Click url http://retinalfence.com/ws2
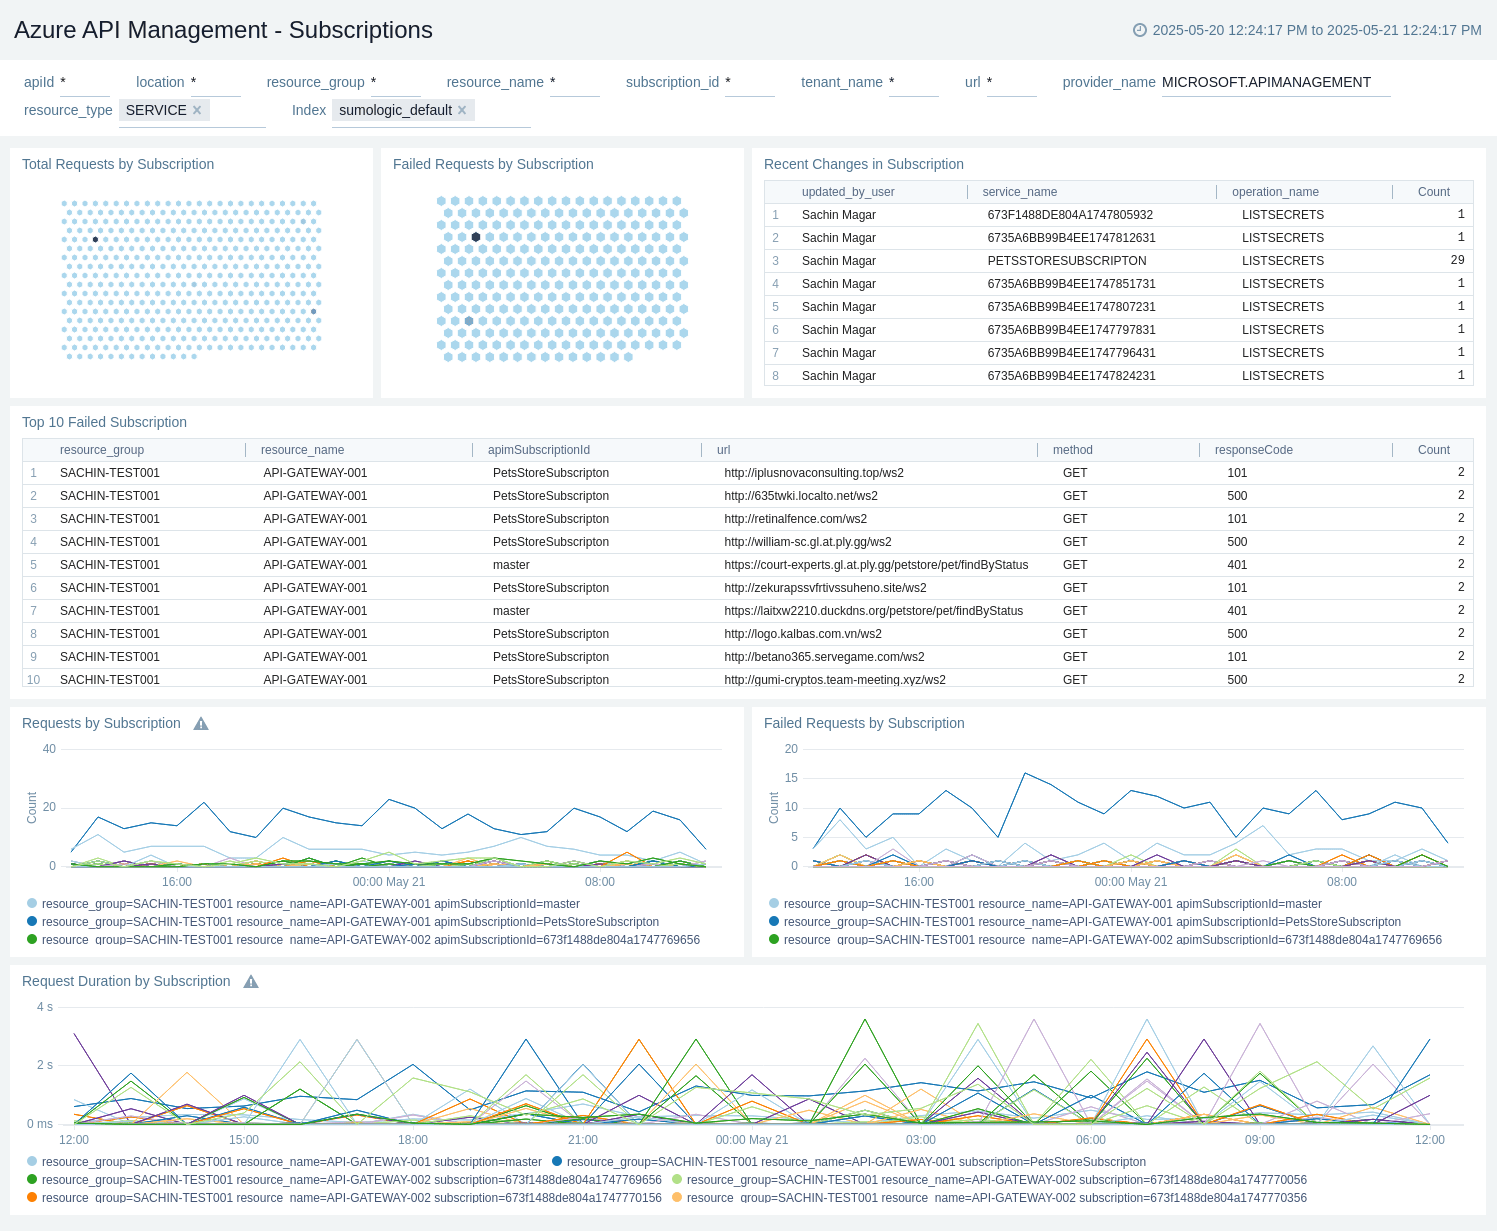The image size is (1497, 1231). [796, 519]
